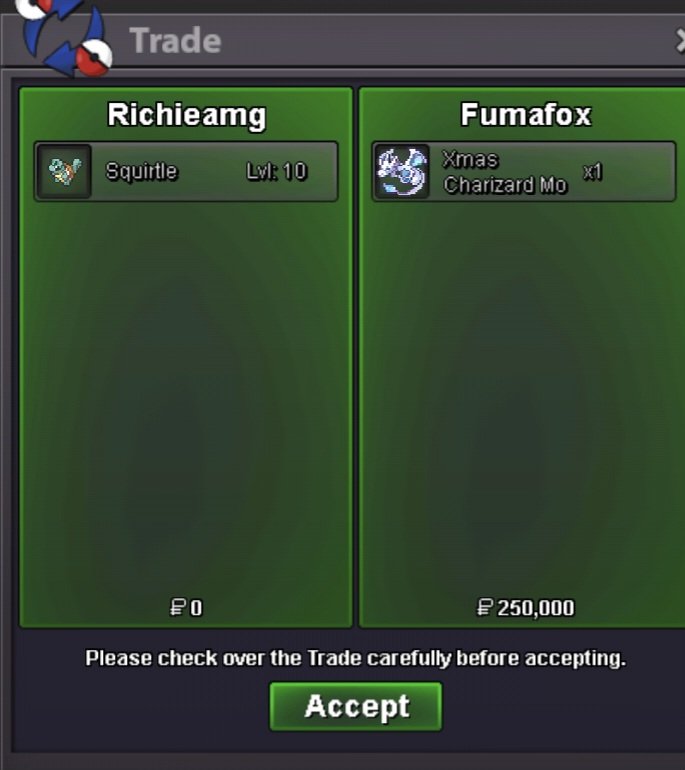Screen dimensions: 685x770
Task: Click the Trade title text
Action: pos(175,40)
